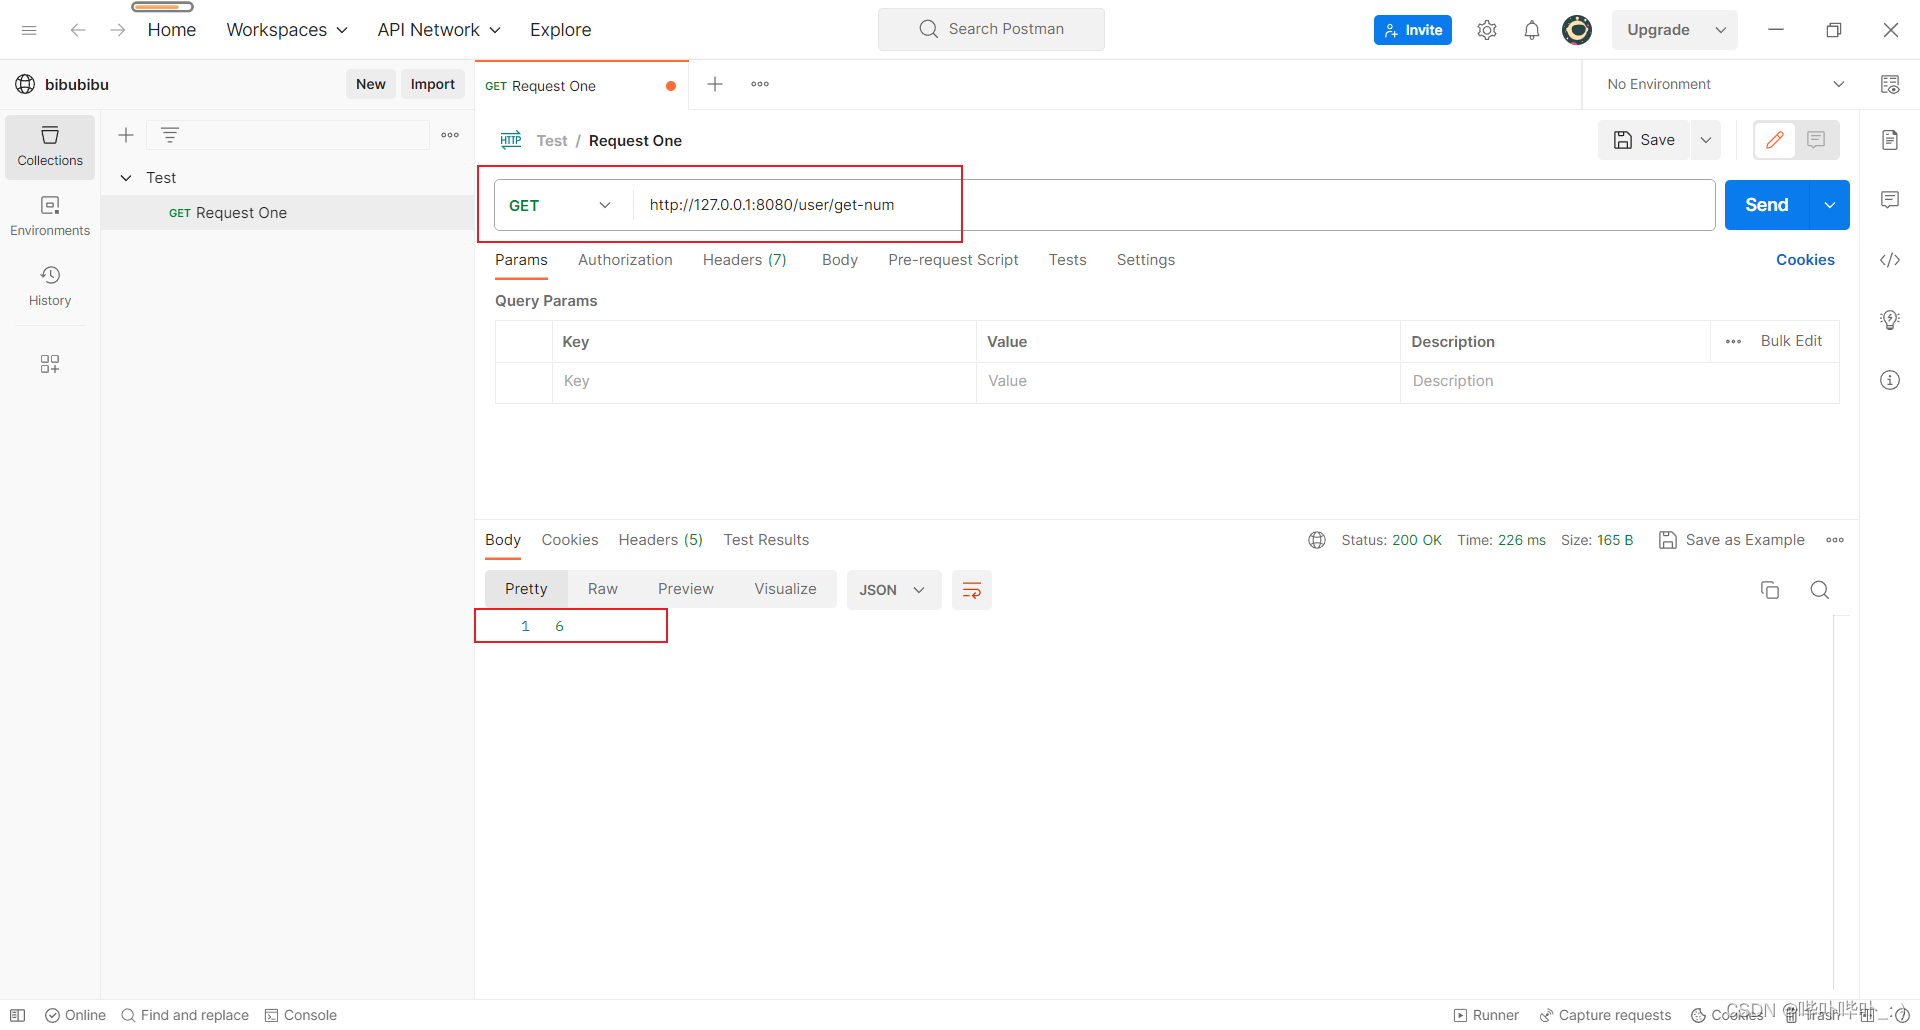
Task: Click the network globe icon near status
Action: (x=1317, y=540)
